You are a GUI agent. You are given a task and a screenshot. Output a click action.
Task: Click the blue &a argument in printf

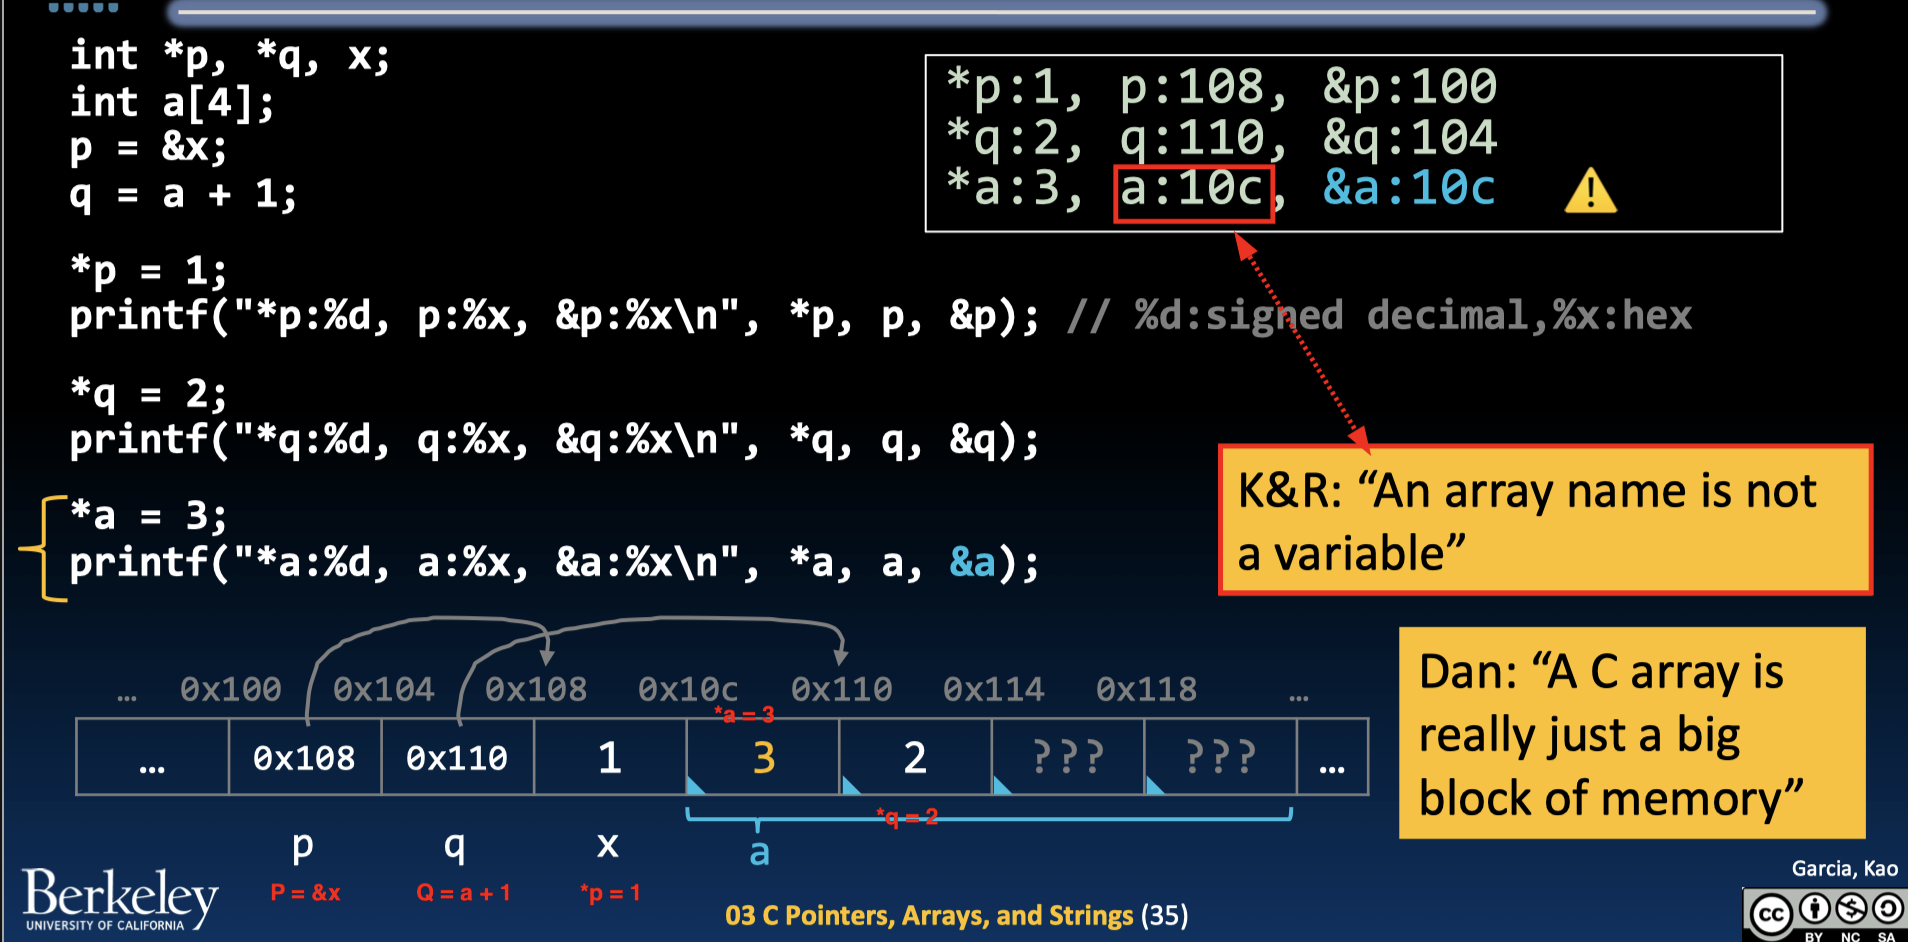[972, 563]
